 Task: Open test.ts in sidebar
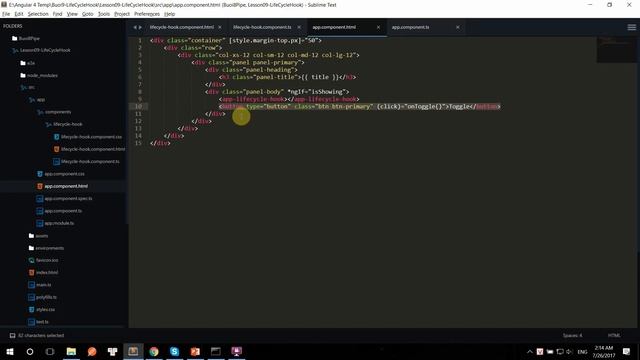(42, 322)
